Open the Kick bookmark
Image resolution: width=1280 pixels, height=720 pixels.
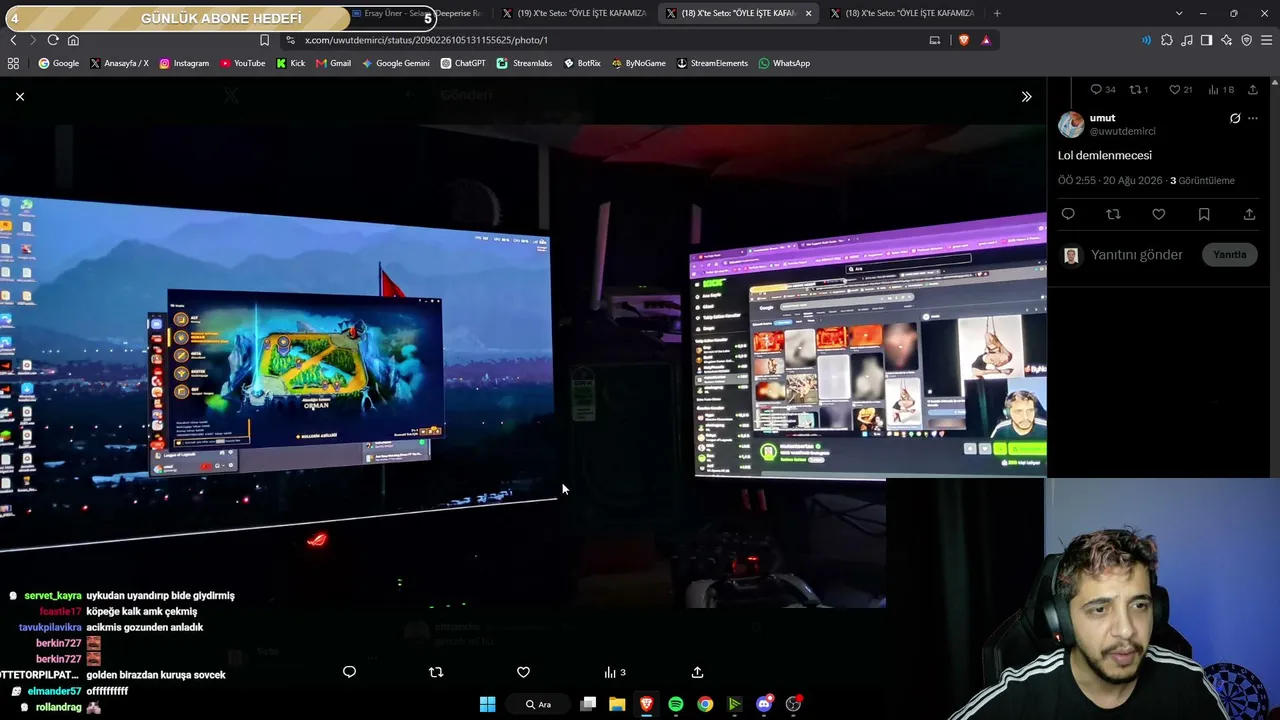click(291, 63)
